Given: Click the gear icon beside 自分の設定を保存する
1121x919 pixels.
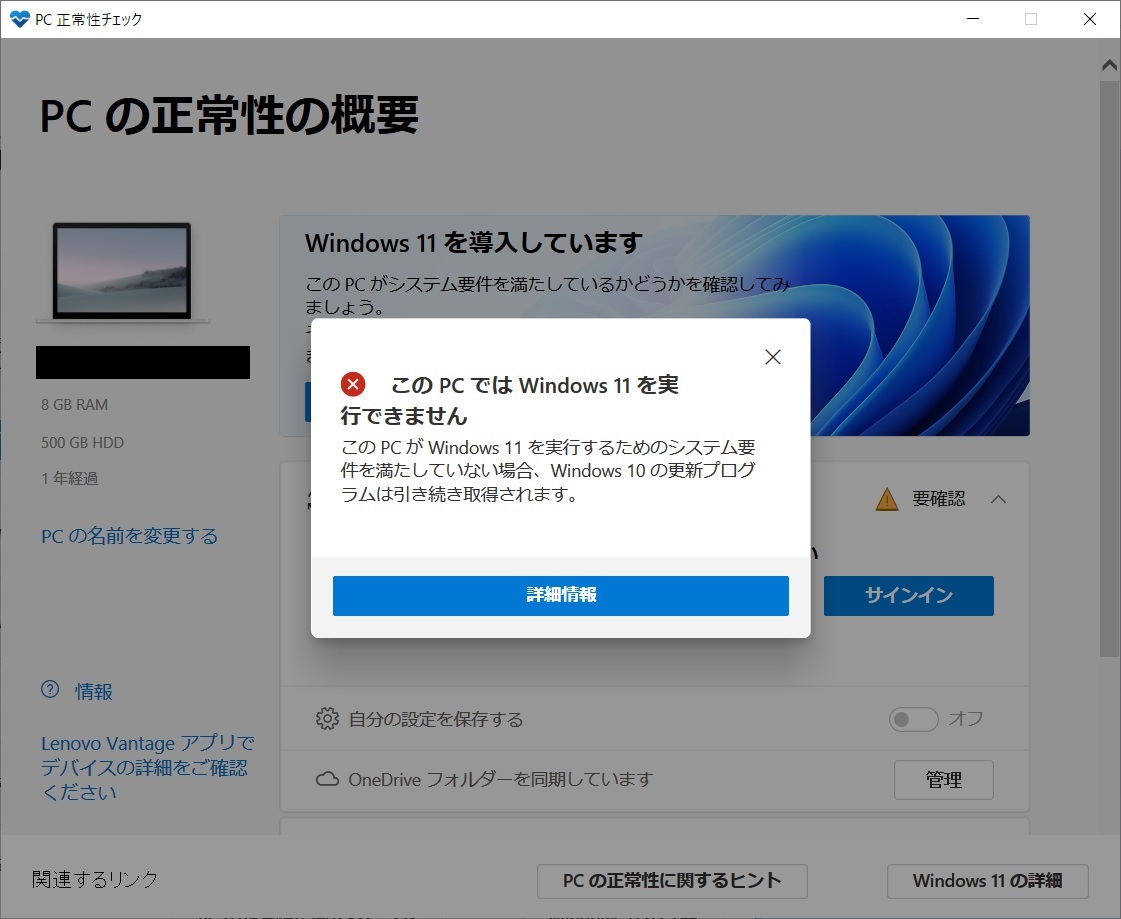Looking at the screenshot, I should coord(327,718).
